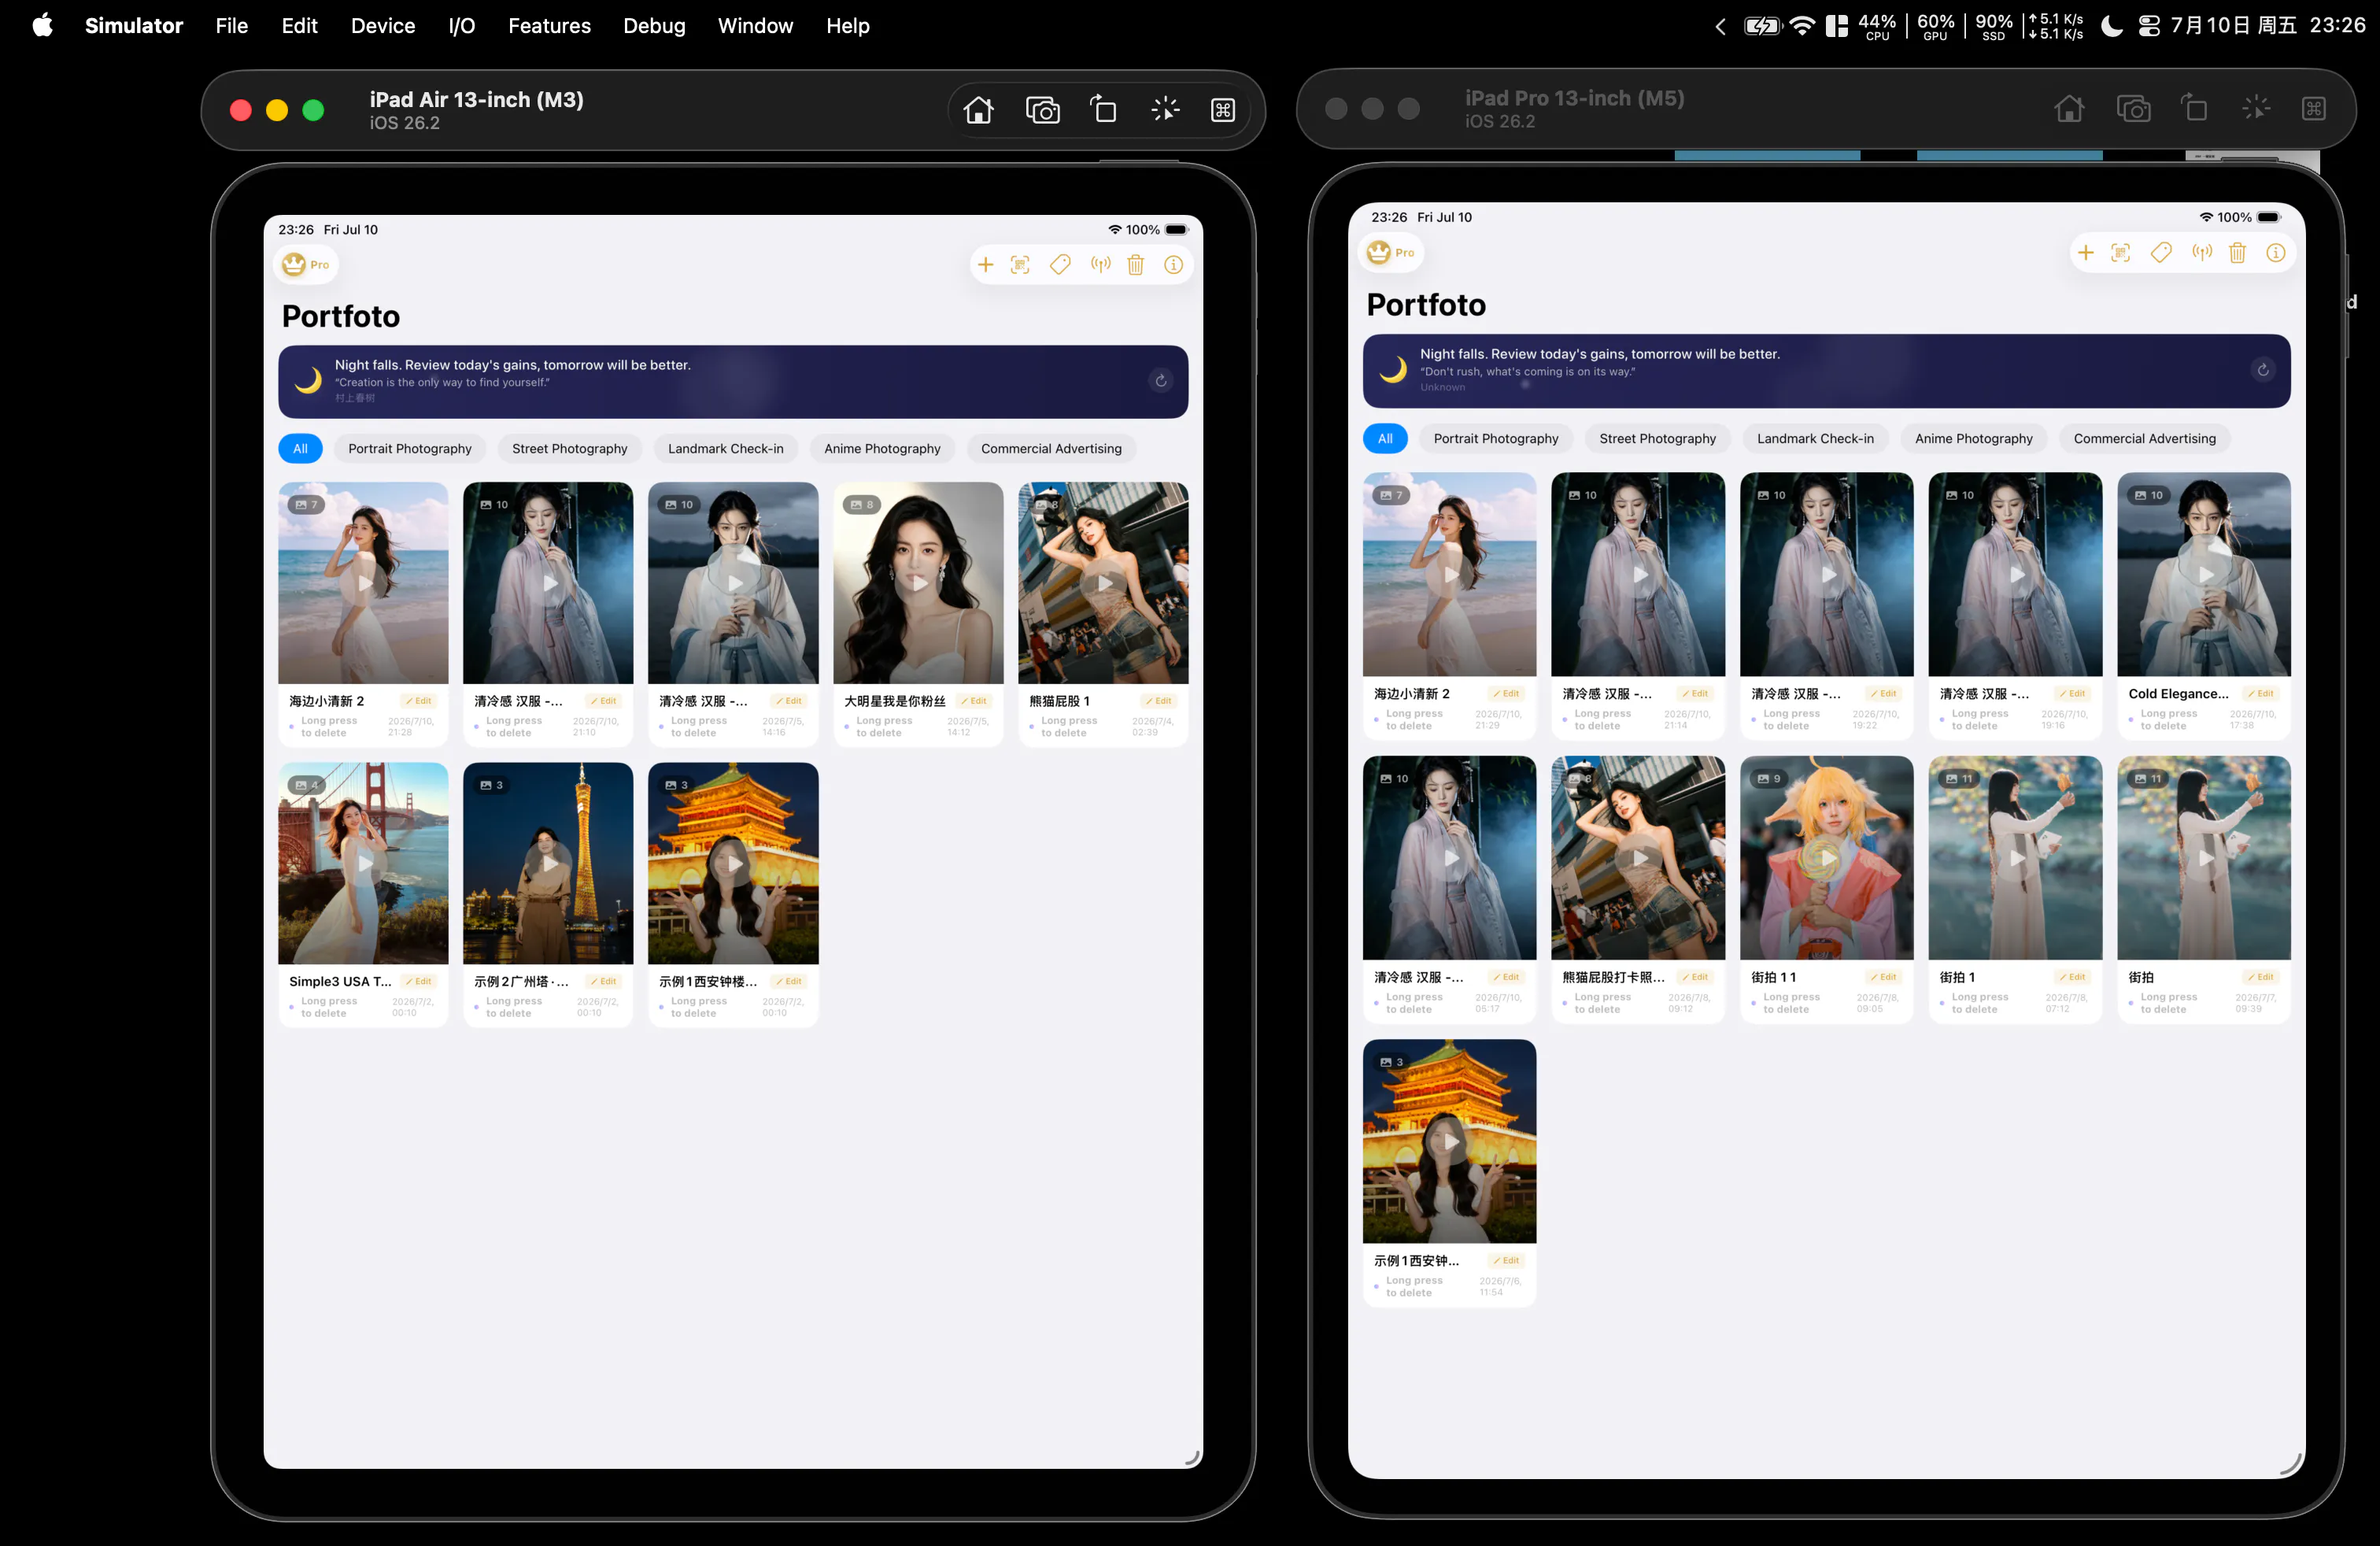This screenshot has width=2380, height=1546.
Task: Open Golden Gate Simple3 USA thumbnail in iPad Air
Action: click(363, 864)
